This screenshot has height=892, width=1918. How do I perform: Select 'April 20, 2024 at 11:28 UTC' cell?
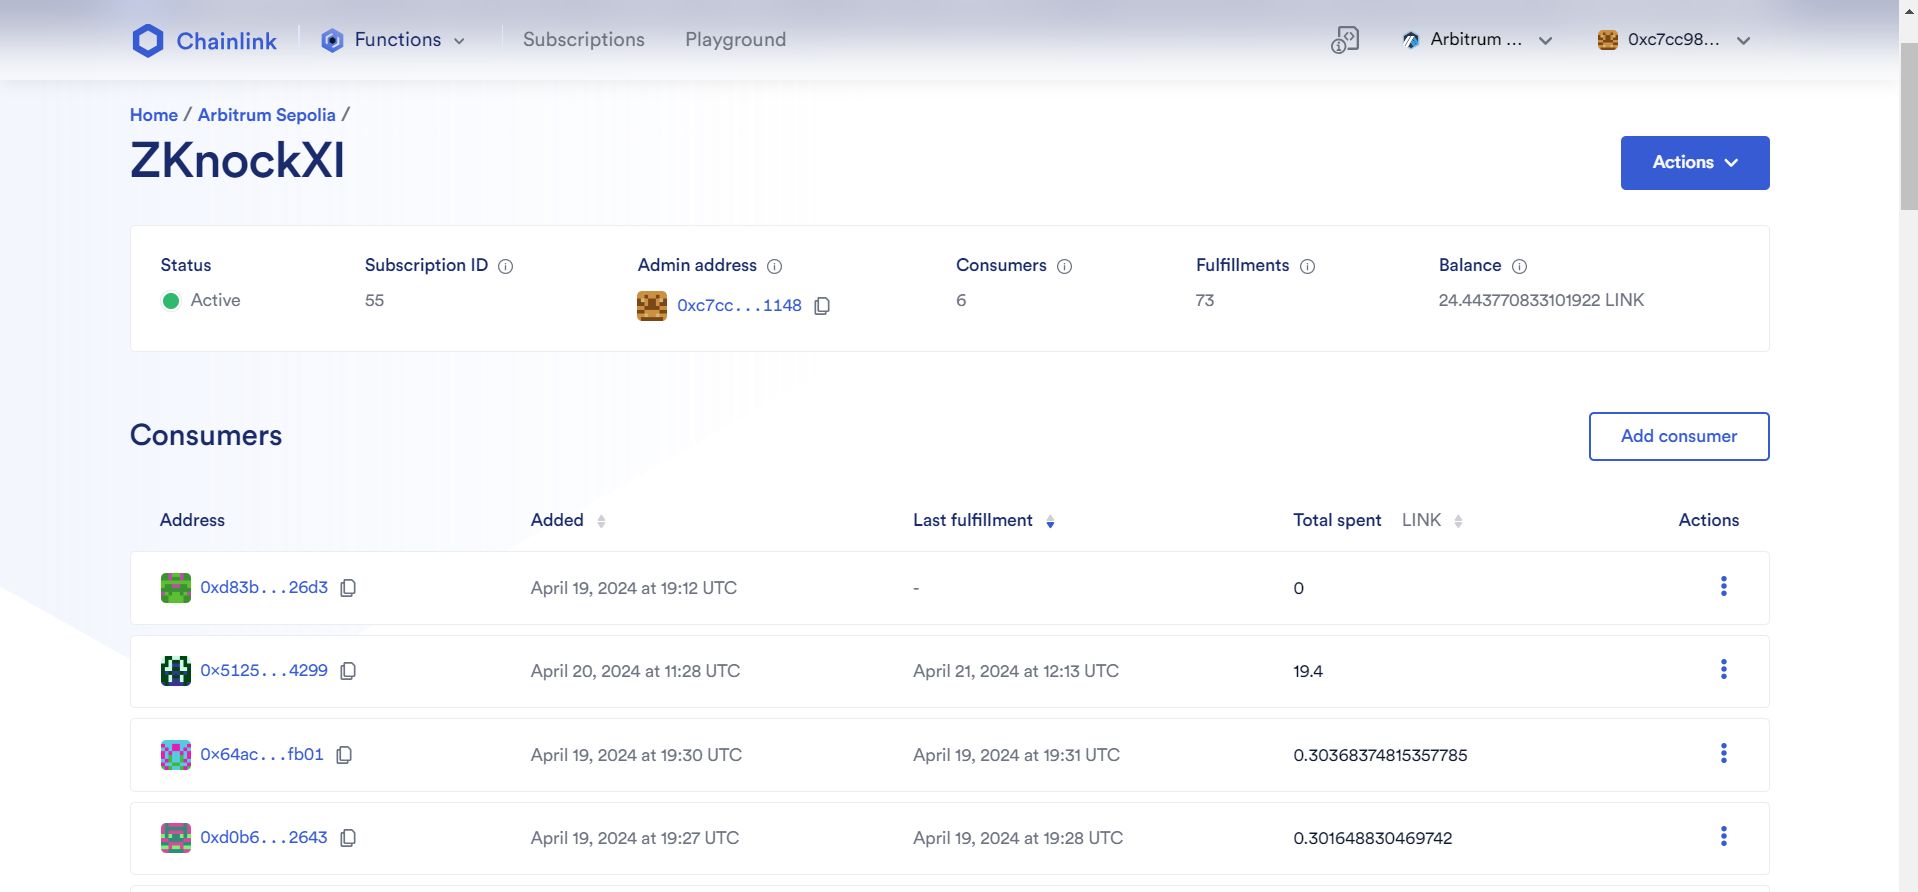[635, 671]
